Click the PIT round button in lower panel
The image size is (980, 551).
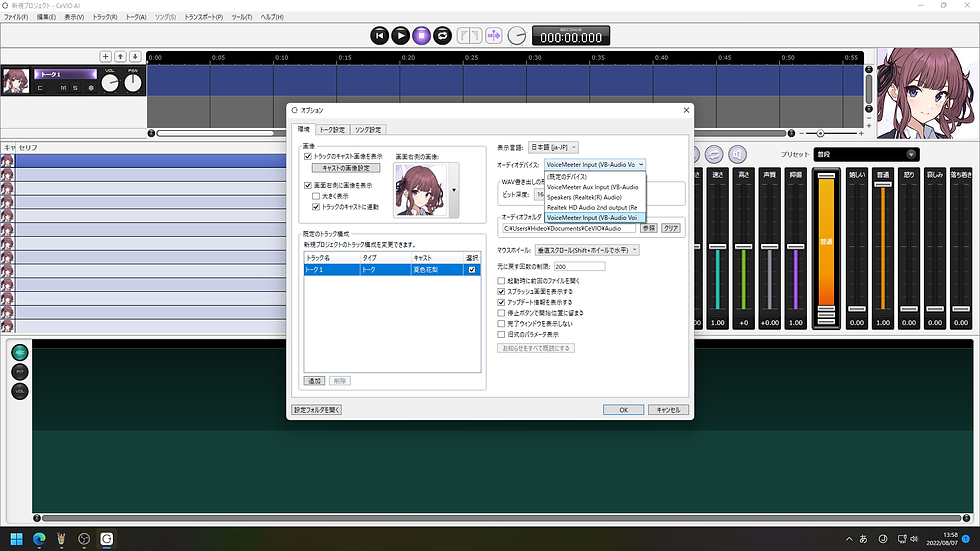click(x=20, y=372)
